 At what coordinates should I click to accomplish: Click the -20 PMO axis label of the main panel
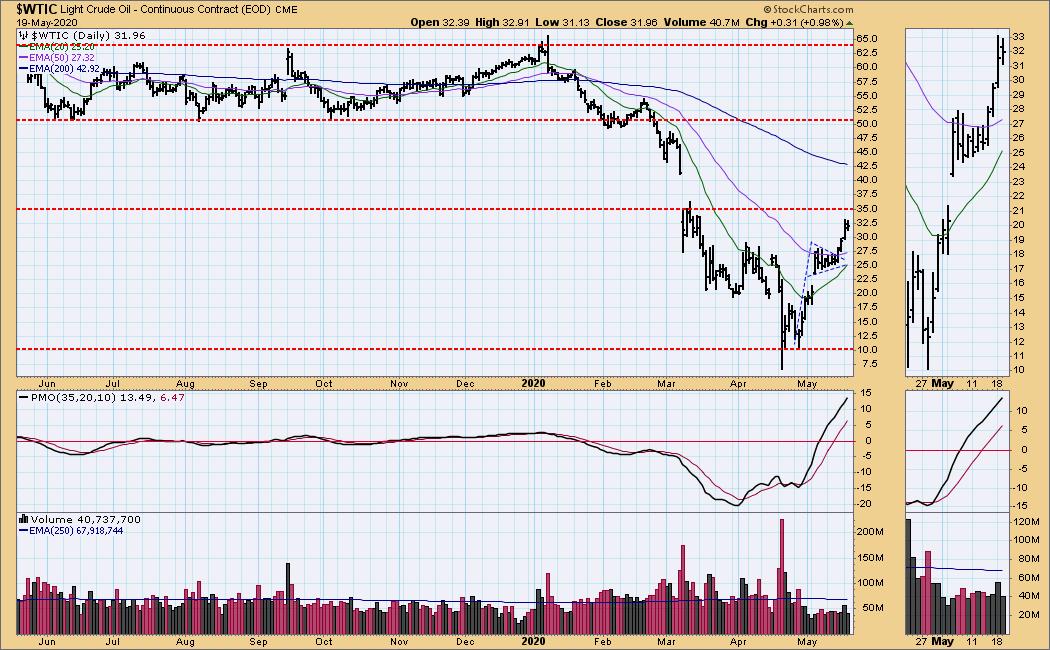(864, 504)
